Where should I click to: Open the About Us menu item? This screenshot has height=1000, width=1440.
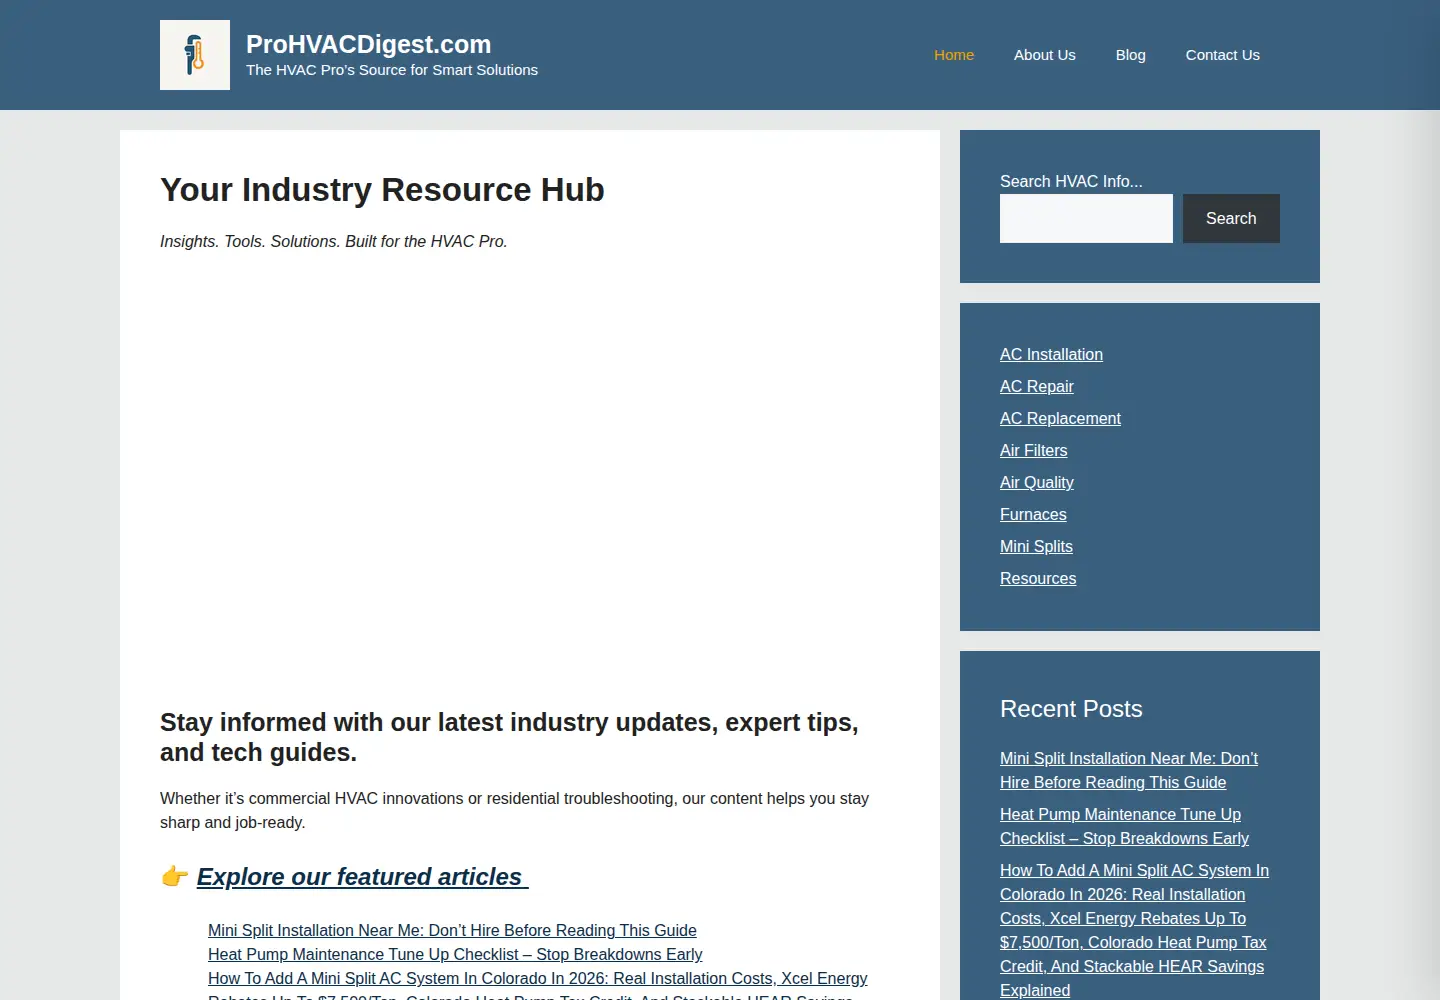coord(1045,55)
